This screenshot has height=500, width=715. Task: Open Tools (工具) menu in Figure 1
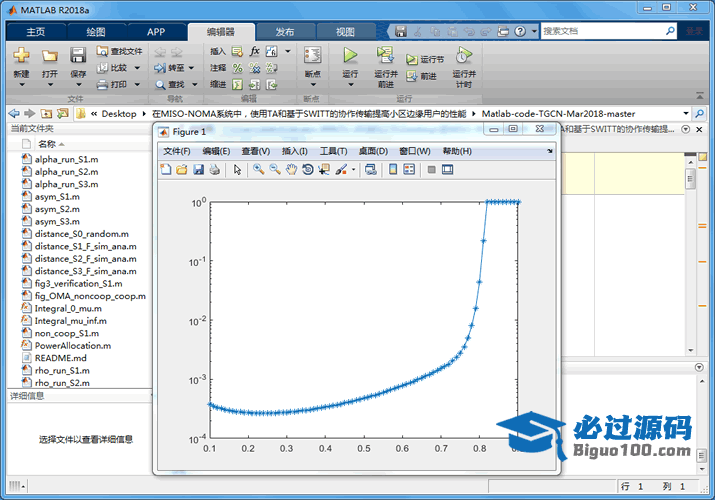333,151
